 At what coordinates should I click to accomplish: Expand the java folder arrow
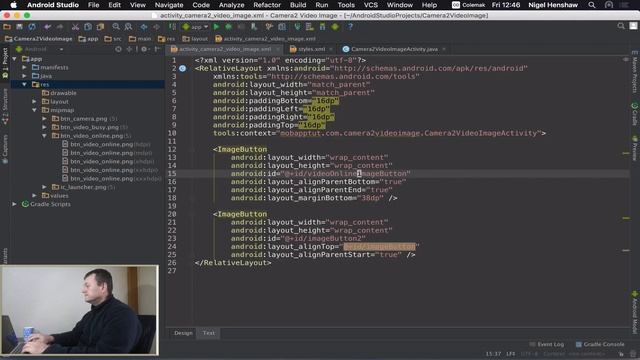click(x=25, y=76)
